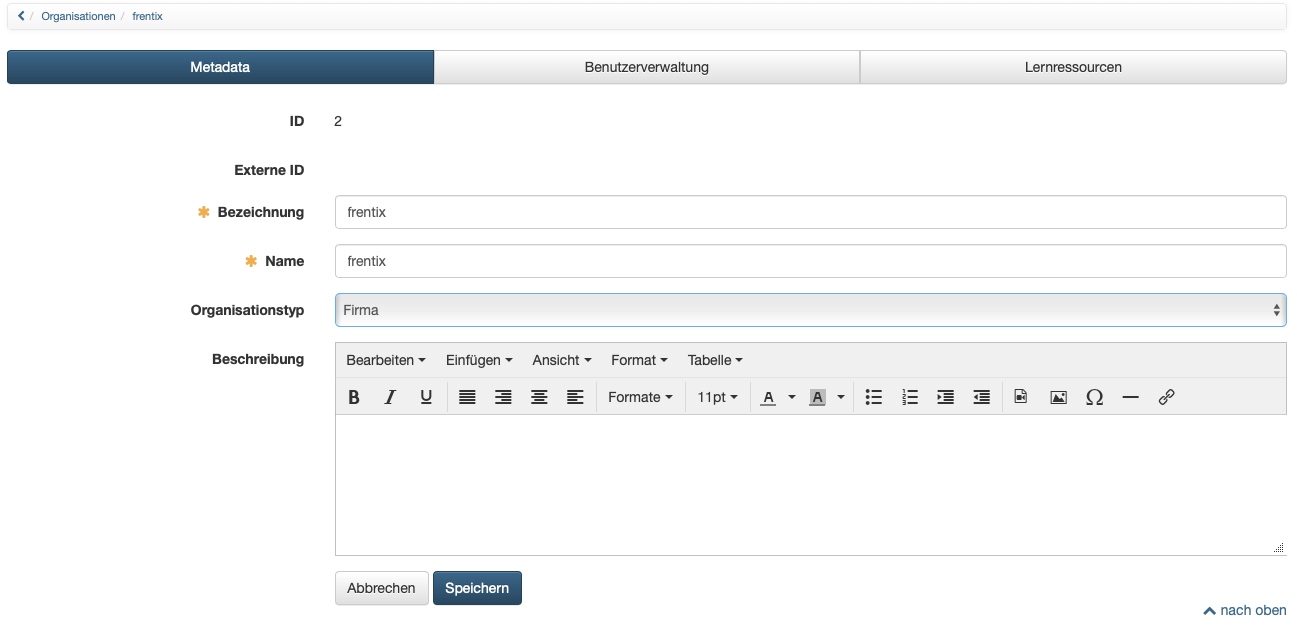Open the Format menu
This screenshot has width=1297, height=626.
639,360
